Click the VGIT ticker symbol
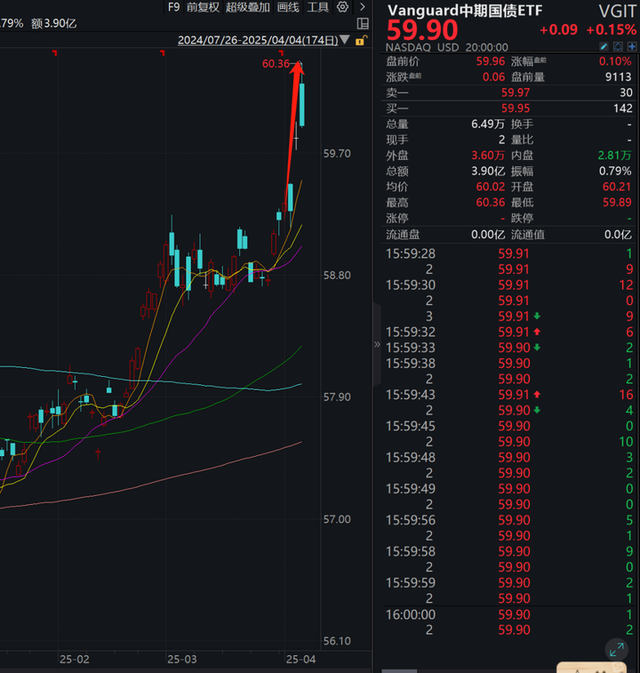Viewport: 640px width, 673px height. pyautogui.click(x=617, y=11)
